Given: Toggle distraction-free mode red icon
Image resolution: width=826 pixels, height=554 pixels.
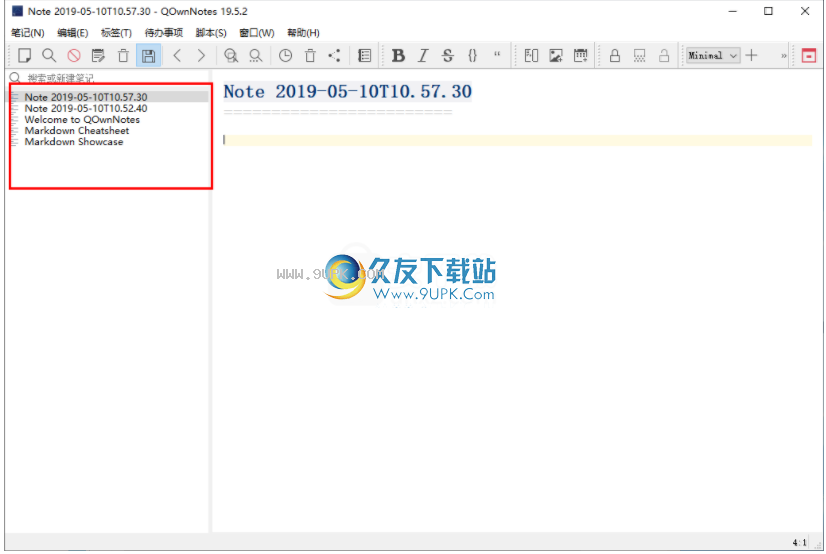Looking at the screenshot, I should click(x=809, y=55).
